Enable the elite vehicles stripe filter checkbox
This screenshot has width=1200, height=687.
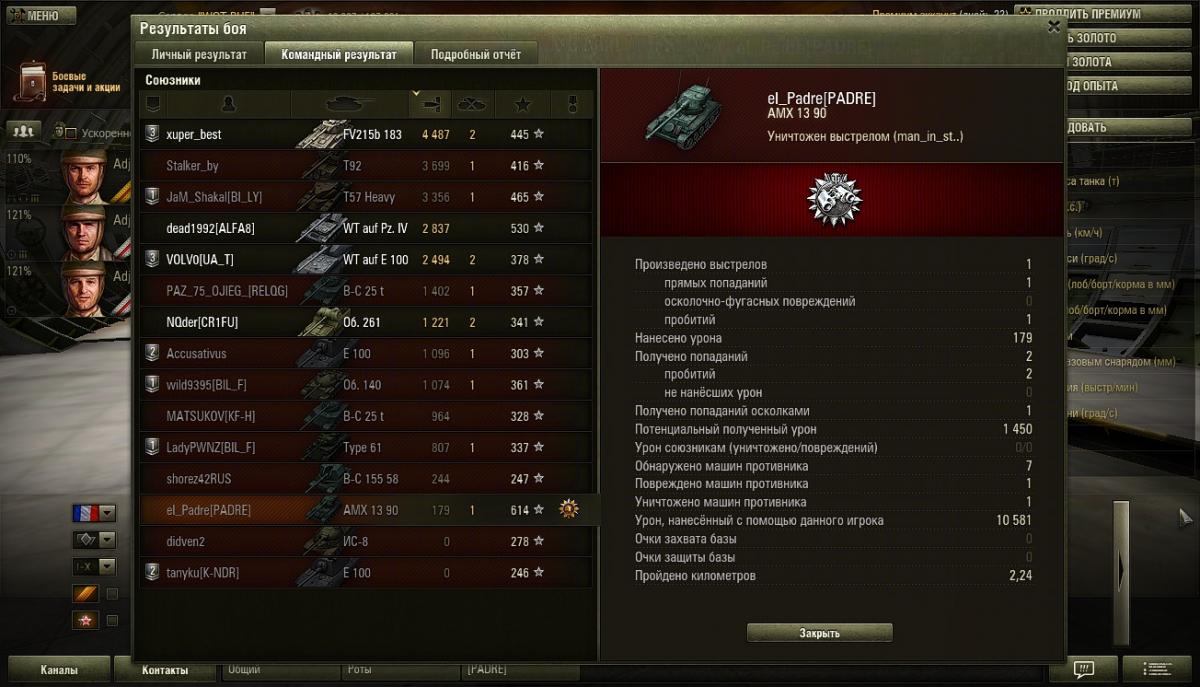click(112, 594)
